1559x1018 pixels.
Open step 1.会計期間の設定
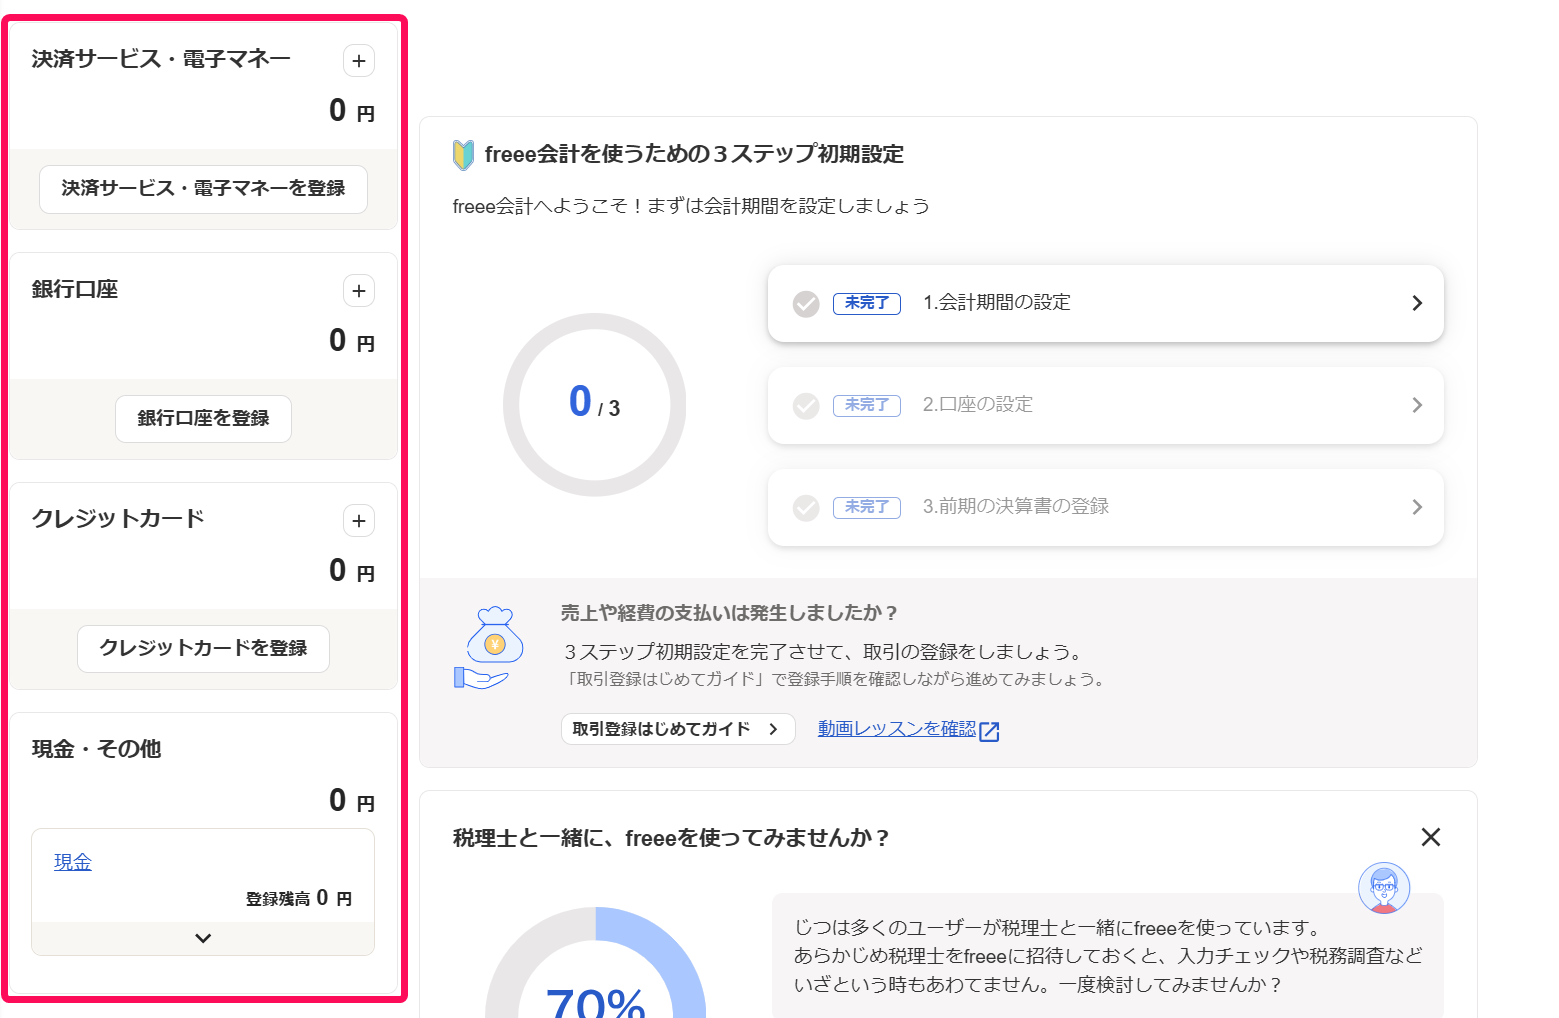1105,303
